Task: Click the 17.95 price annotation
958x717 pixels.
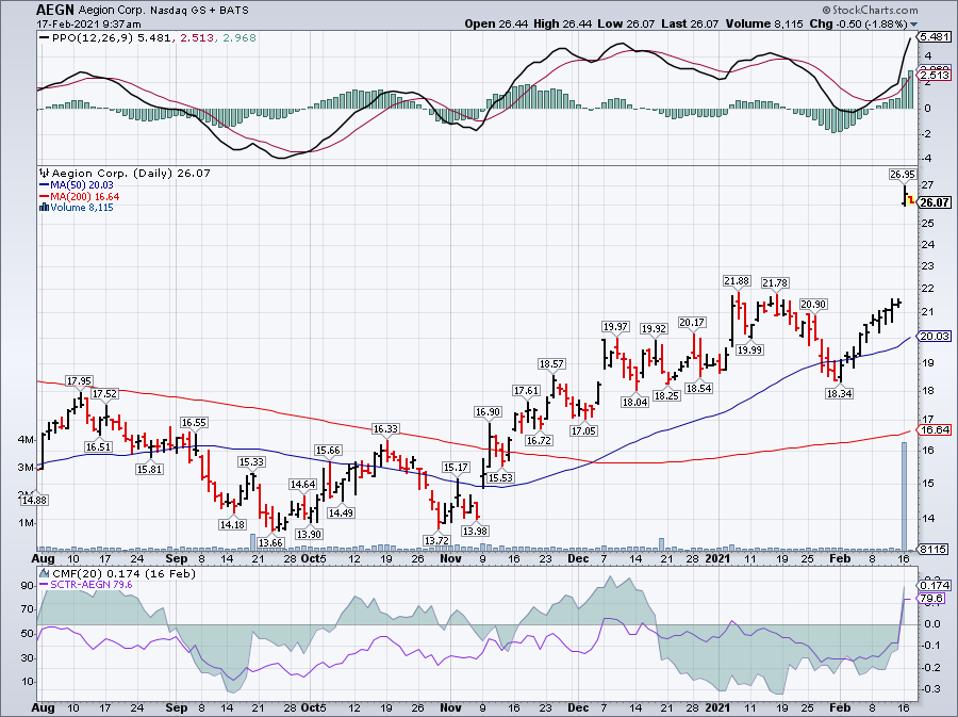Action: coord(79,381)
